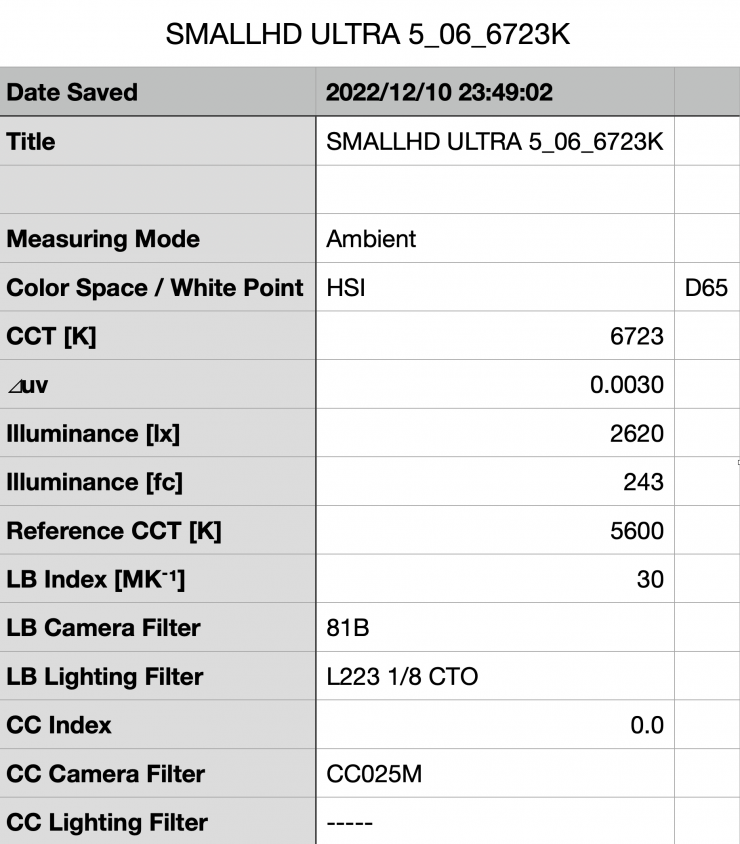This screenshot has height=844, width=740.
Task: Click the 2022/12/10 23:49:02 date value
Action: pyautogui.click(x=440, y=93)
